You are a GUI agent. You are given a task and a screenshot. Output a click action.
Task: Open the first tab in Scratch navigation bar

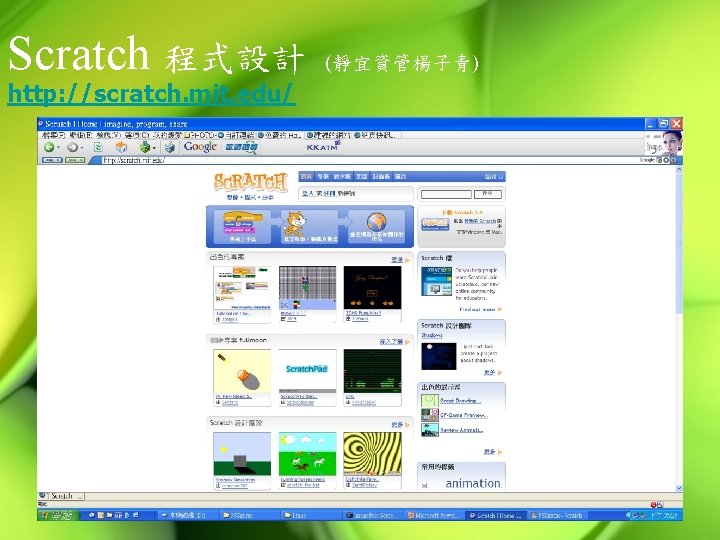pos(306,176)
